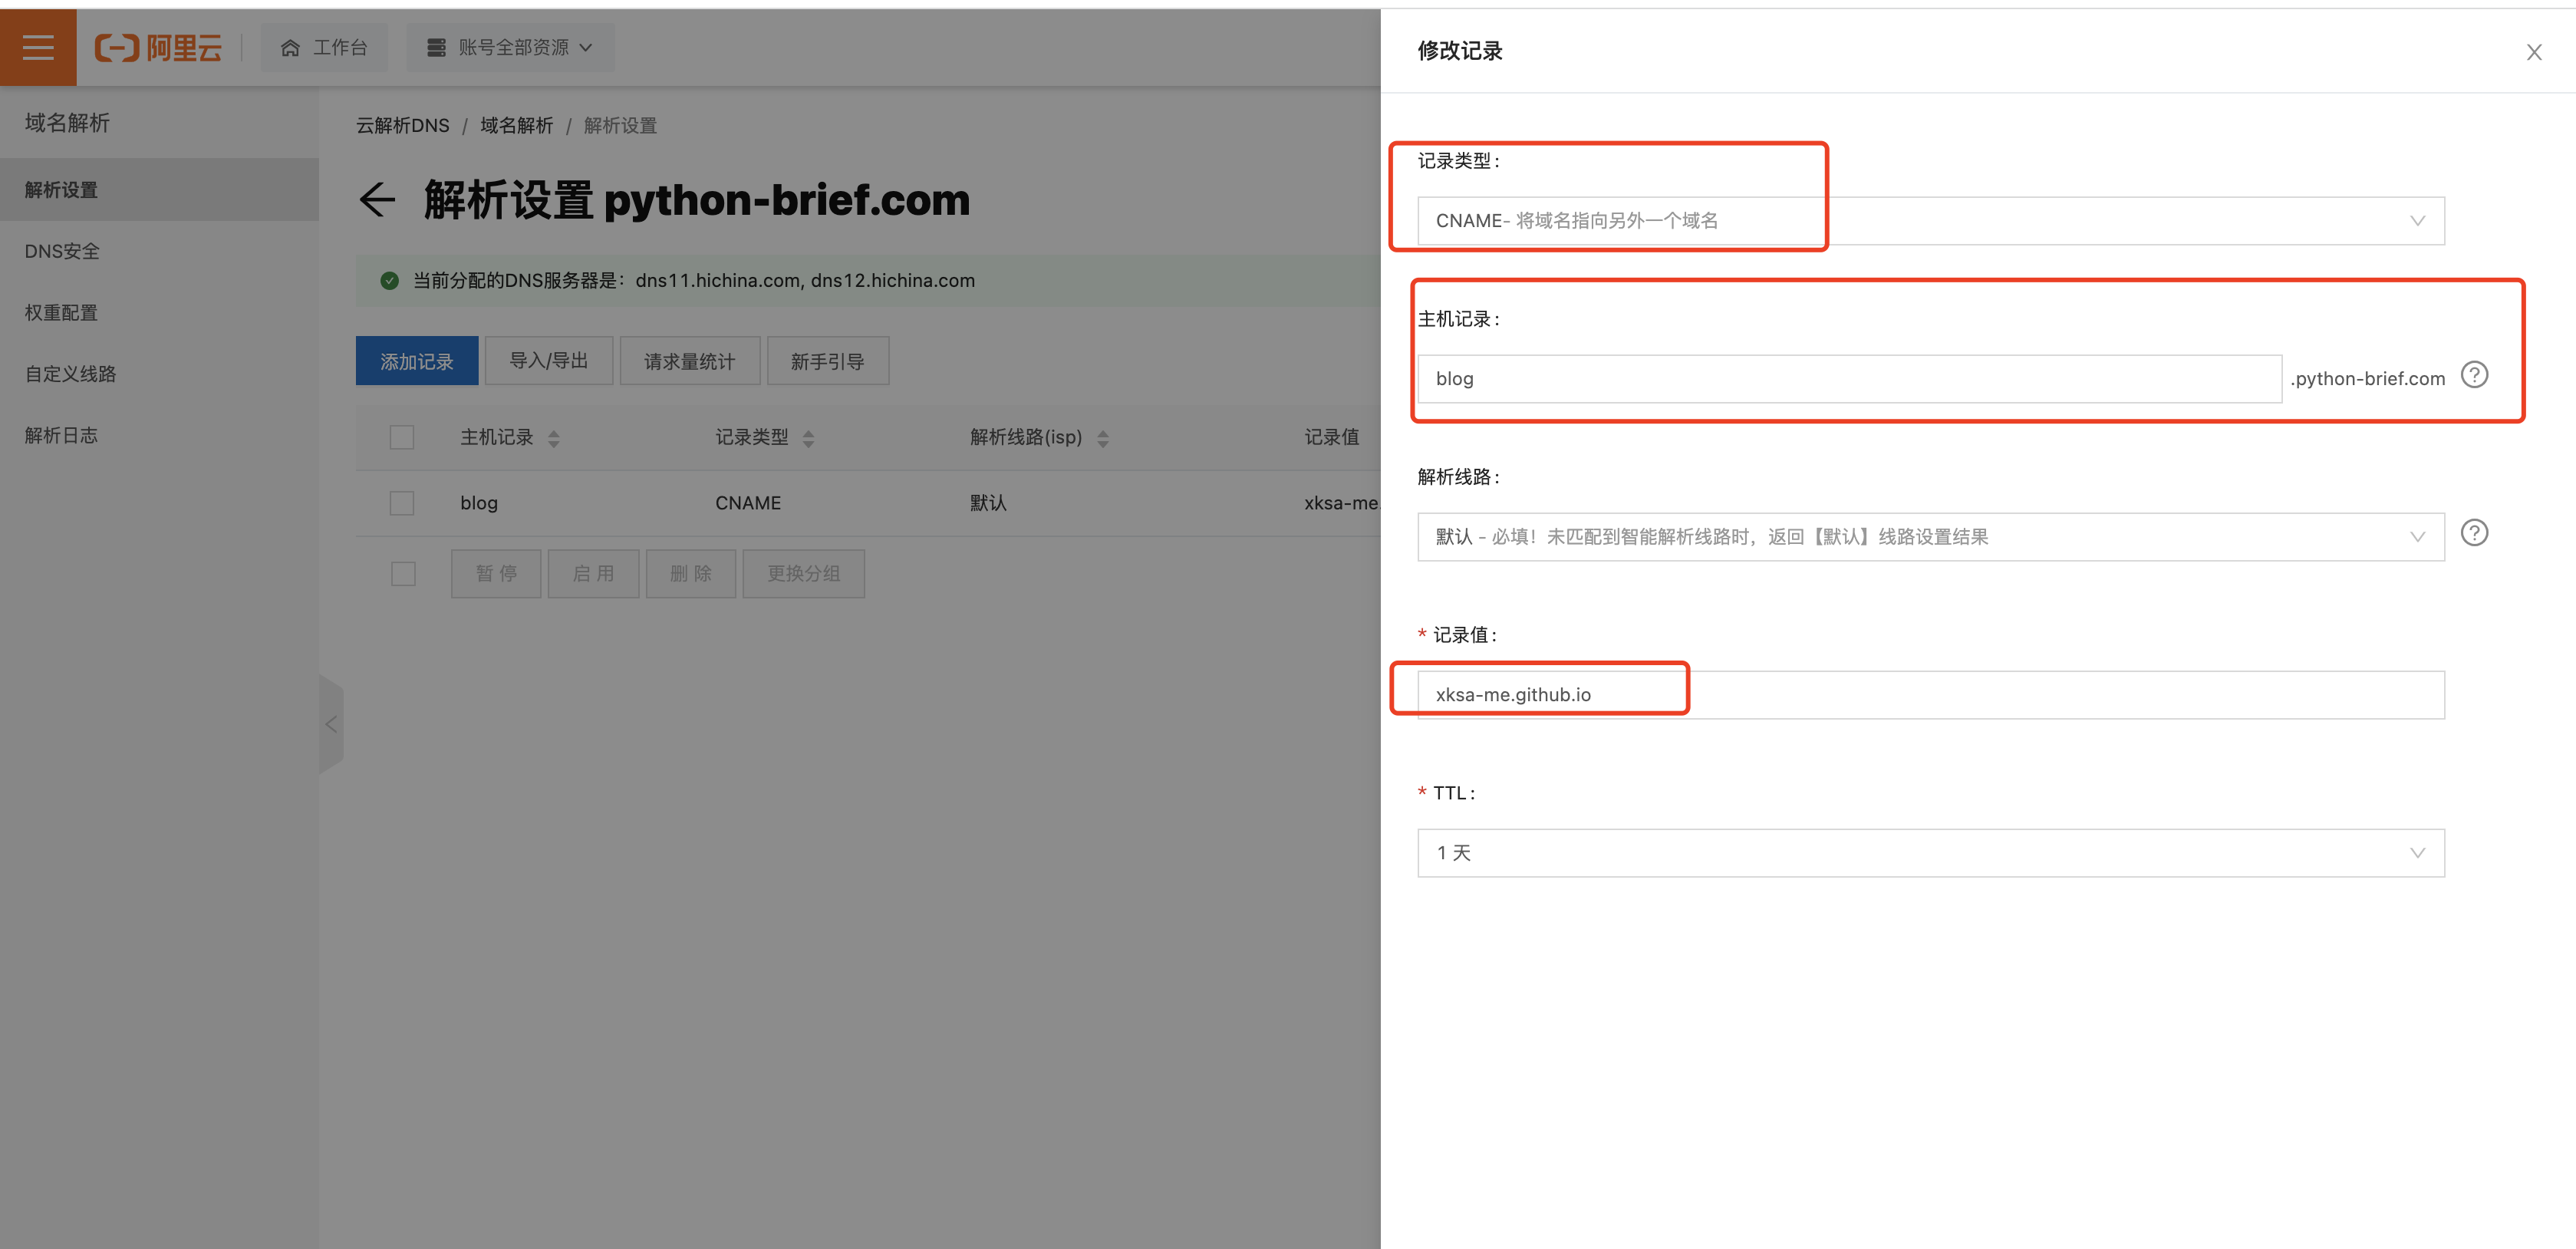2576x1249 pixels.
Task: Check the blog record row checkbox
Action: (x=402, y=503)
